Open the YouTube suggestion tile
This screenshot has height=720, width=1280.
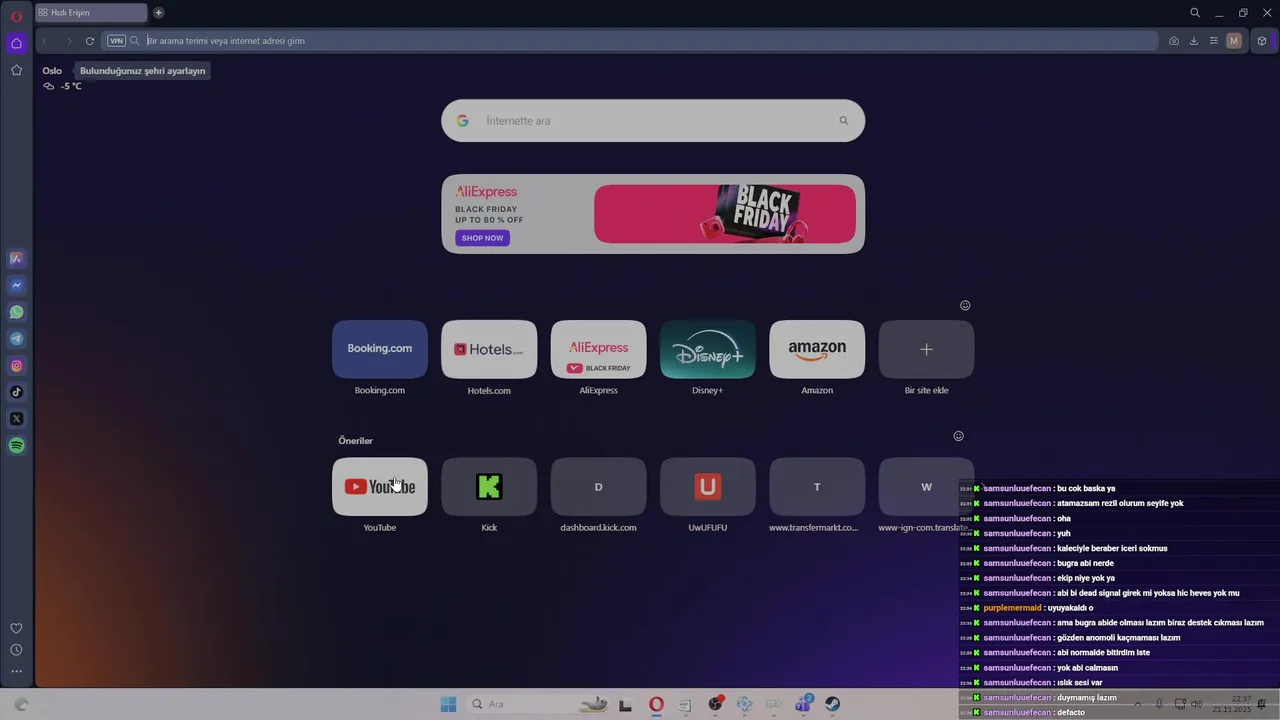pos(380,487)
